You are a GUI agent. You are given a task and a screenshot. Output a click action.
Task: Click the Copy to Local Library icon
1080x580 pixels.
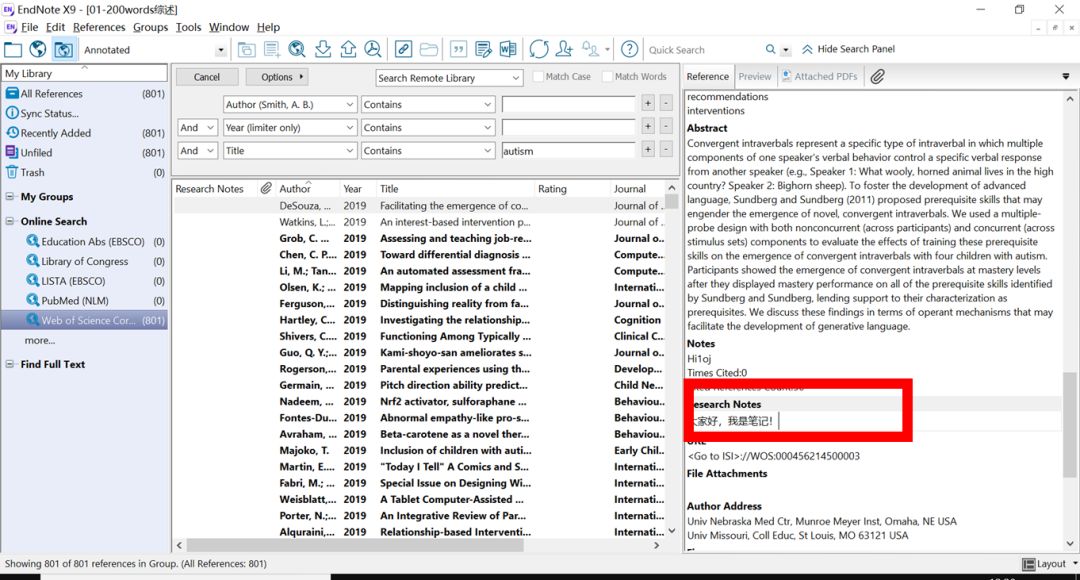246,50
